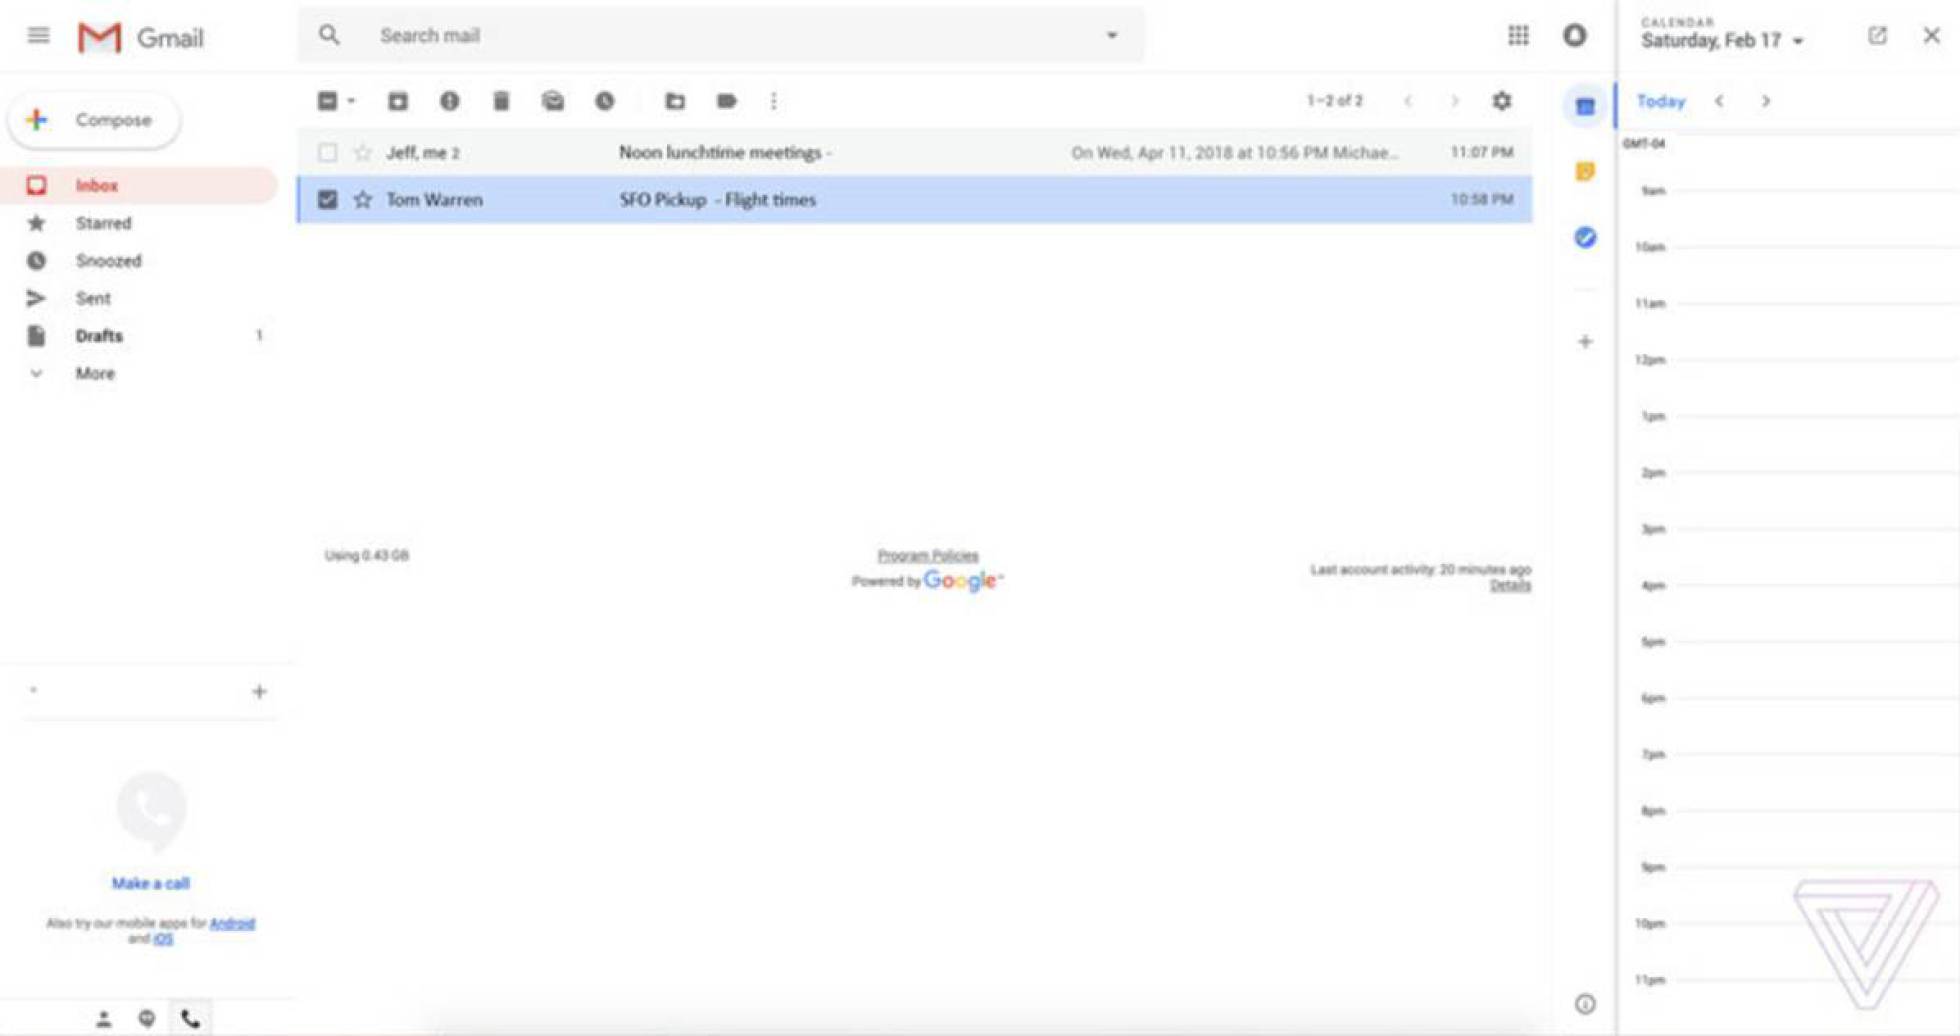Open the Calendar side panel
The image size is (1960, 1036).
pyautogui.click(x=1585, y=106)
